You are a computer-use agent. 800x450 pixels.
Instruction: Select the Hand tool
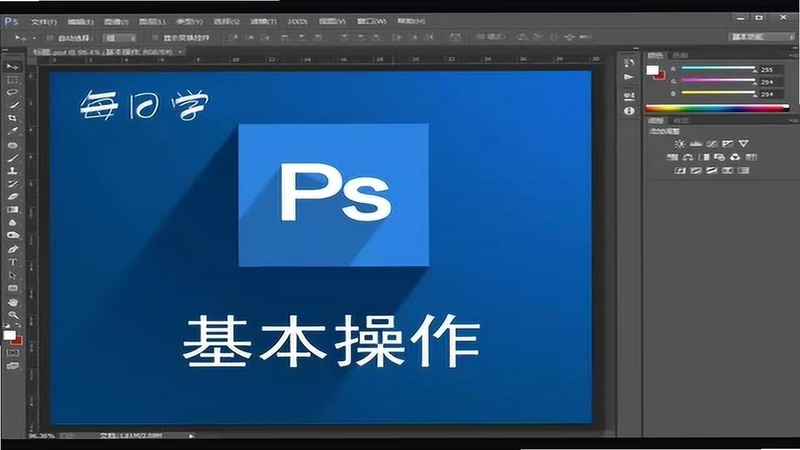point(12,302)
